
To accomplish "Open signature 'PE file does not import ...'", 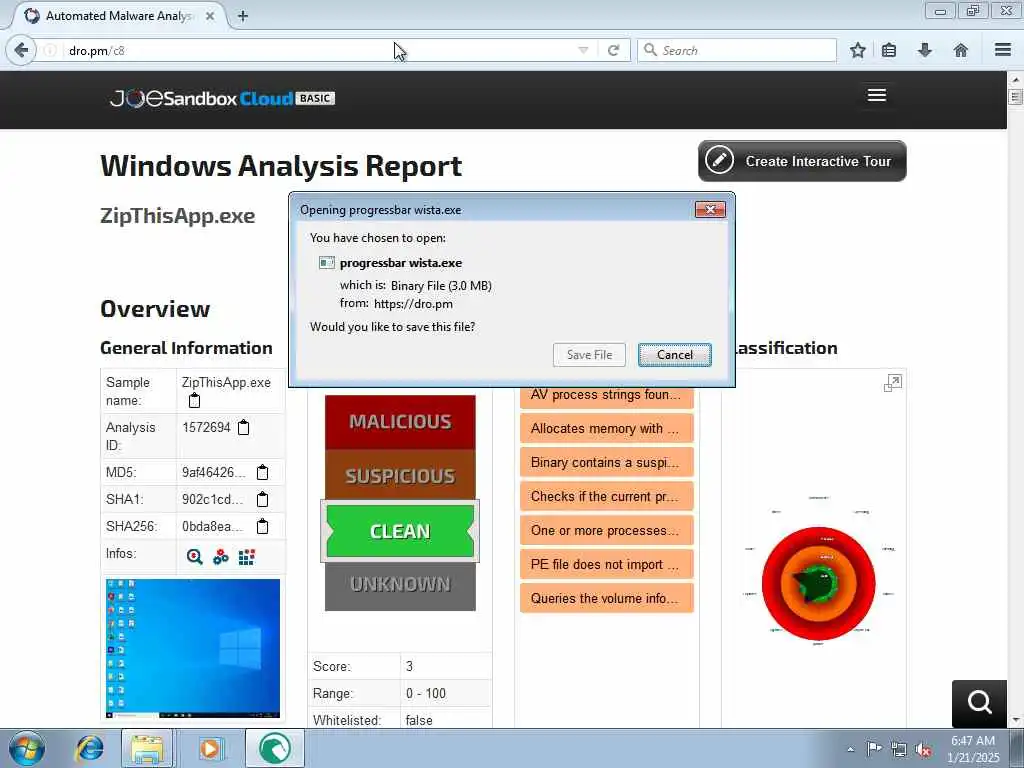I will (607, 564).
